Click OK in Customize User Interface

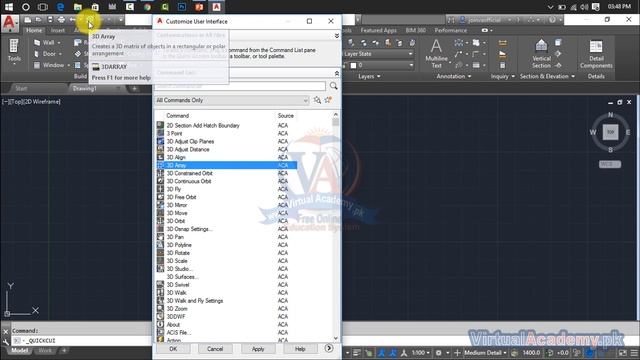click(173, 349)
